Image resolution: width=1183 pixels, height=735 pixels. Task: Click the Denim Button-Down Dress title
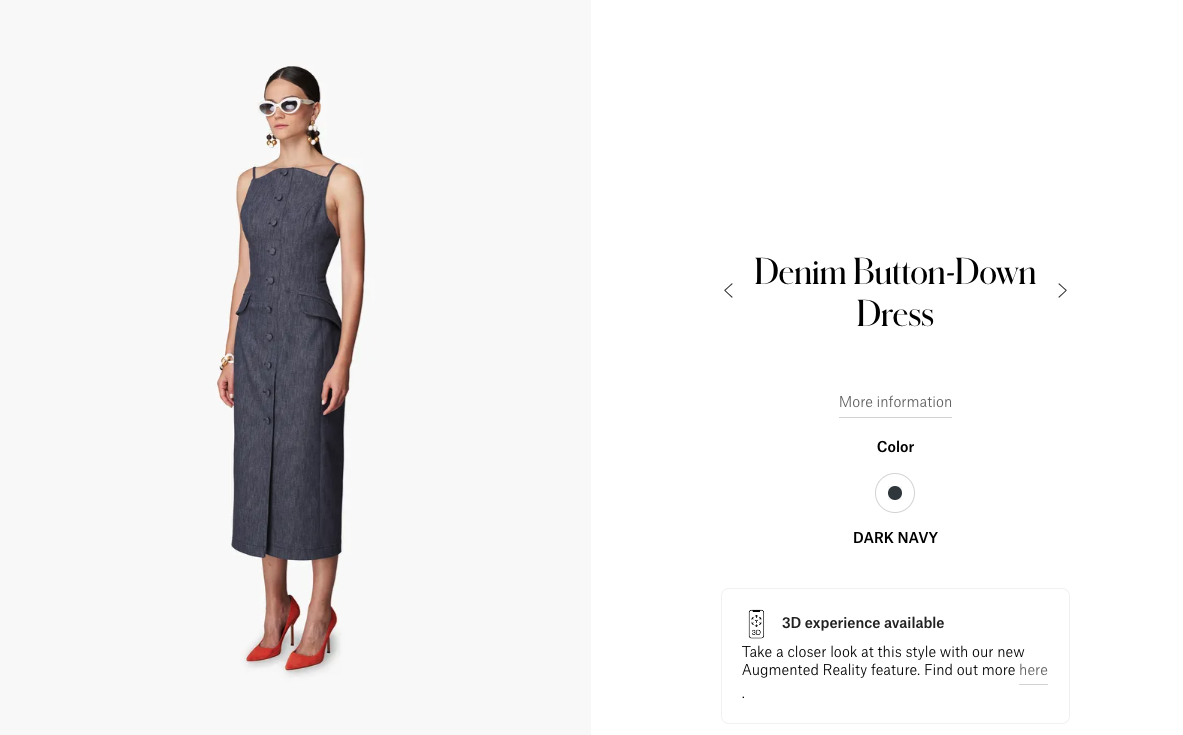click(895, 292)
